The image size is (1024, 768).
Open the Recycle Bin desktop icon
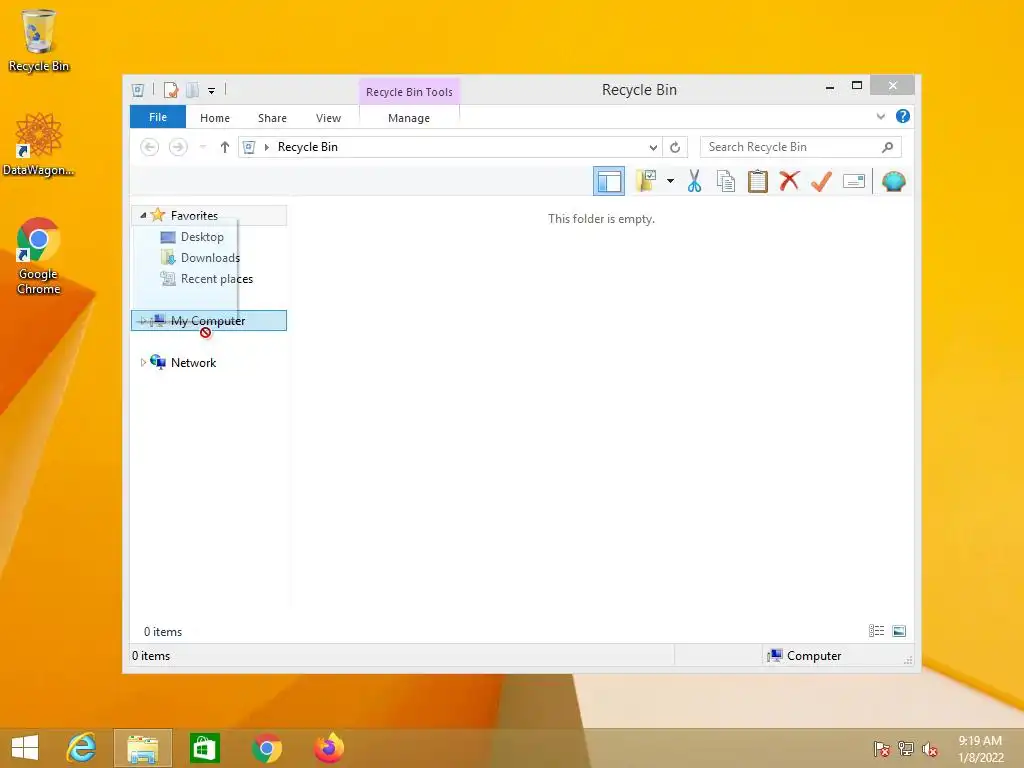point(39,40)
